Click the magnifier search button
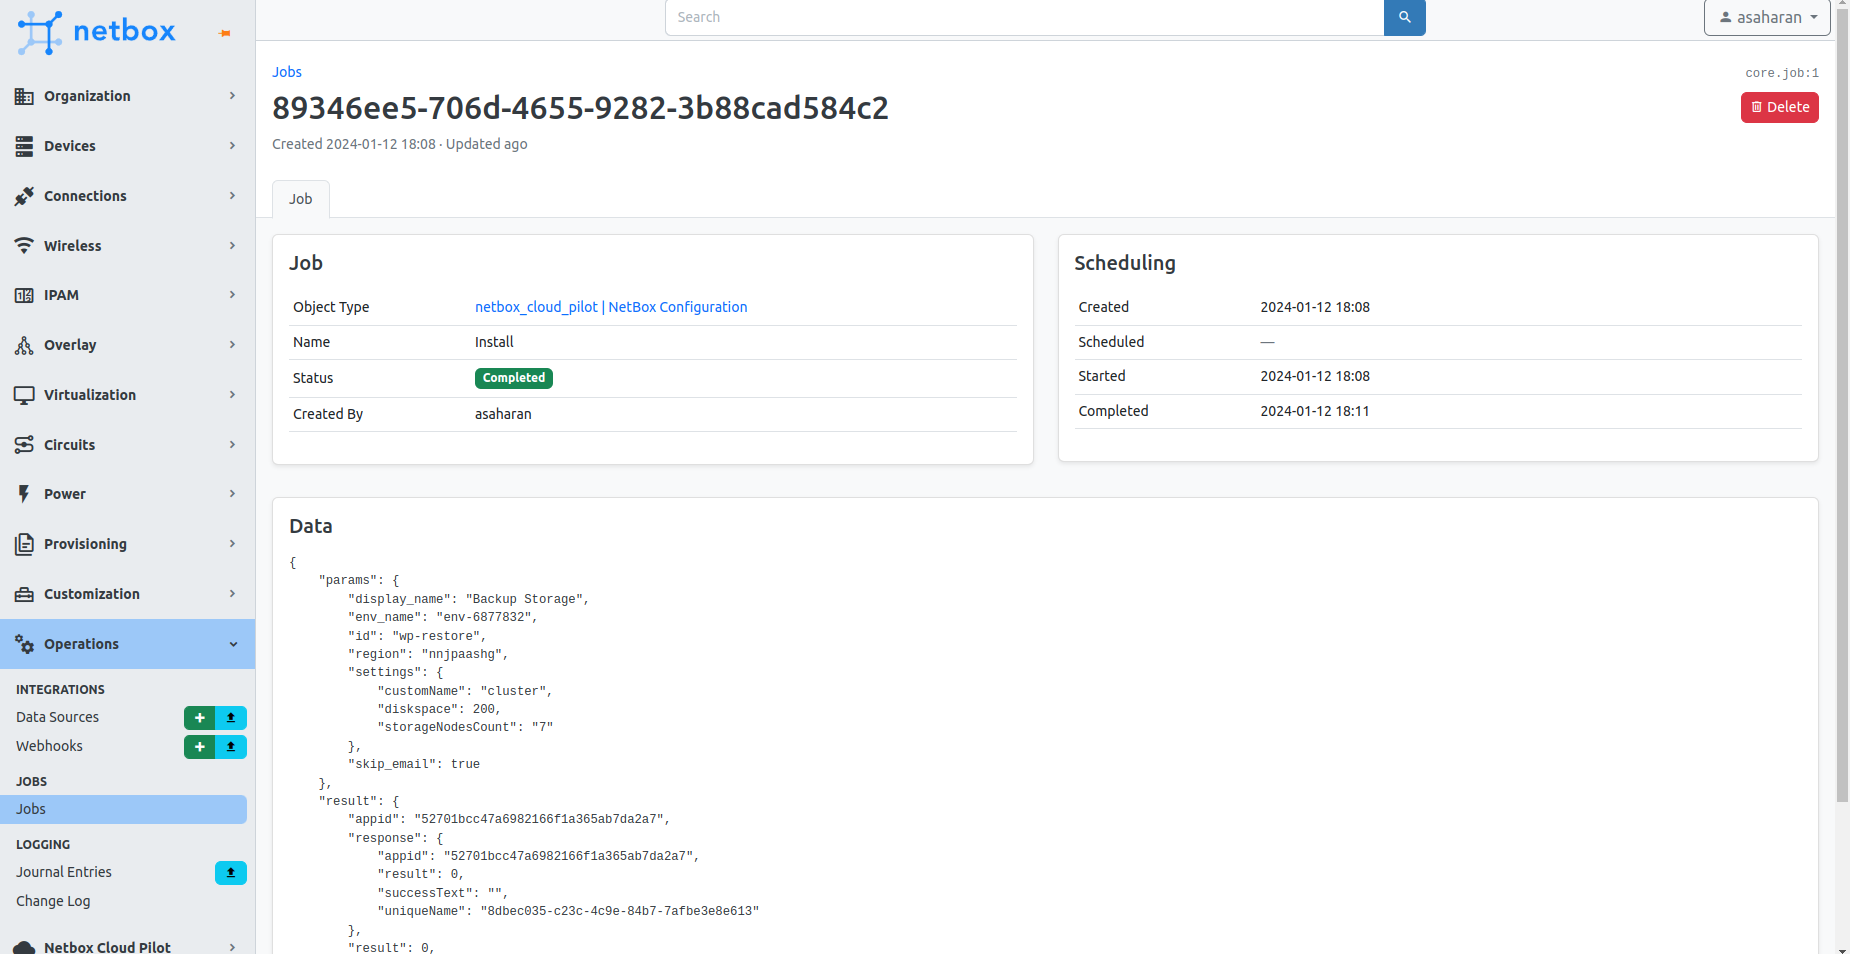The image size is (1850, 954). [1405, 17]
